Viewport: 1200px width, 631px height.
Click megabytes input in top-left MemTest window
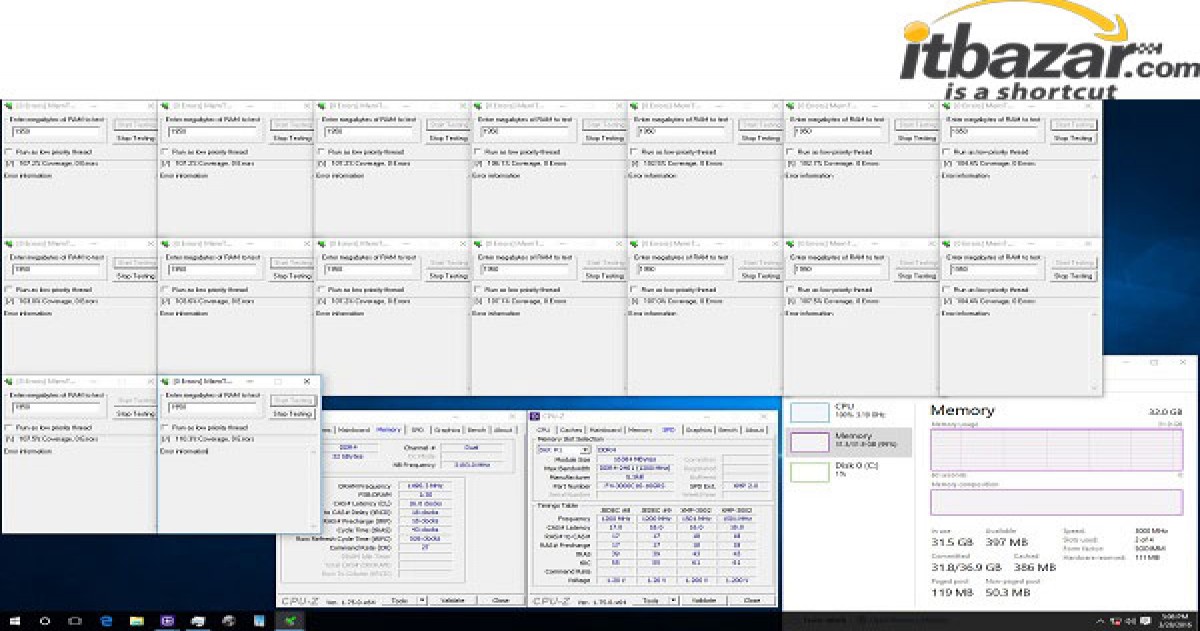point(58,132)
